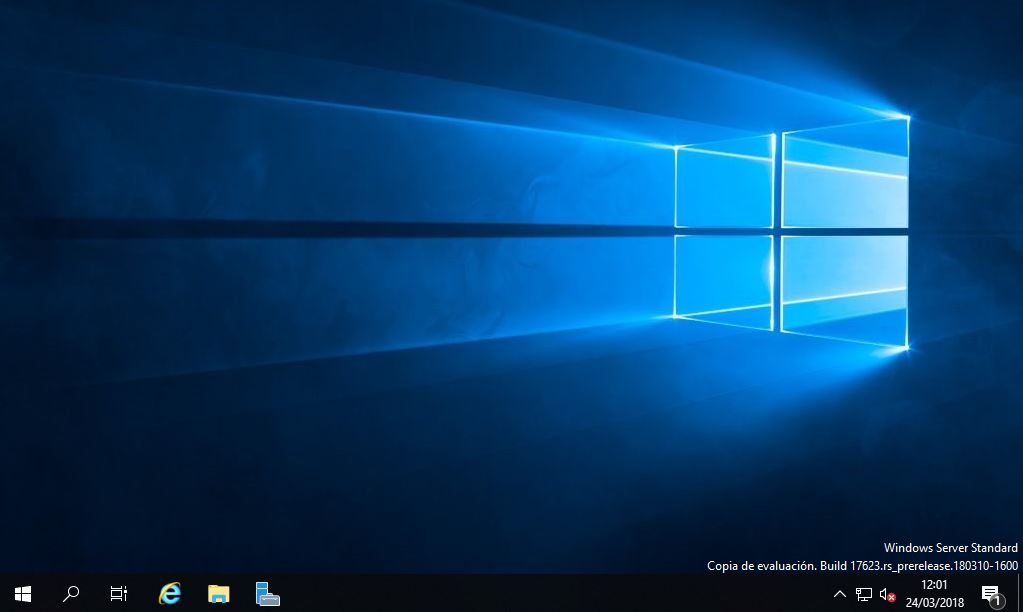1023x612 pixels.
Task: Click the 24/03/2018 date in the tray
Action: [x=934, y=602]
